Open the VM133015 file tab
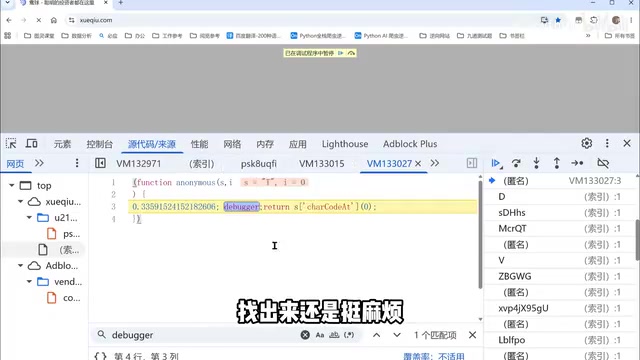The height and width of the screenshot is (360, 640). coord(322,164)
